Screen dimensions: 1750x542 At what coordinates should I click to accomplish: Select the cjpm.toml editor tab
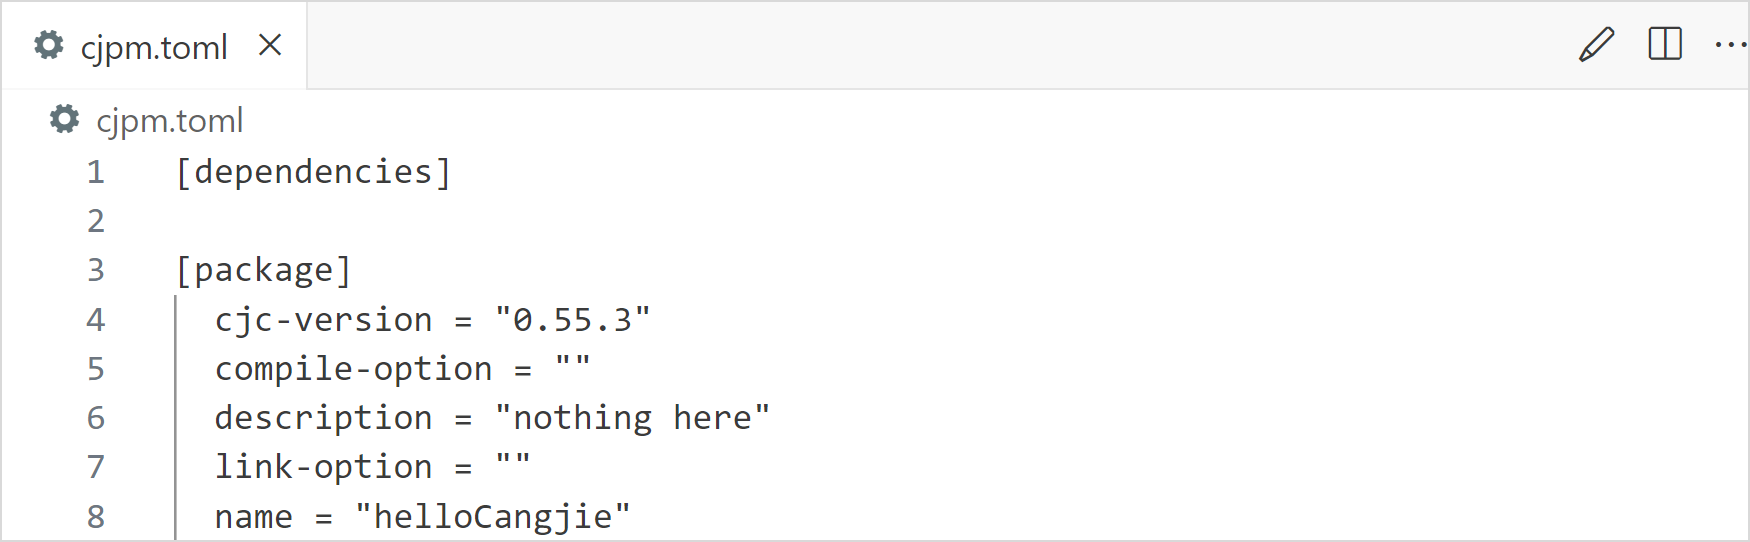point(154,47)
